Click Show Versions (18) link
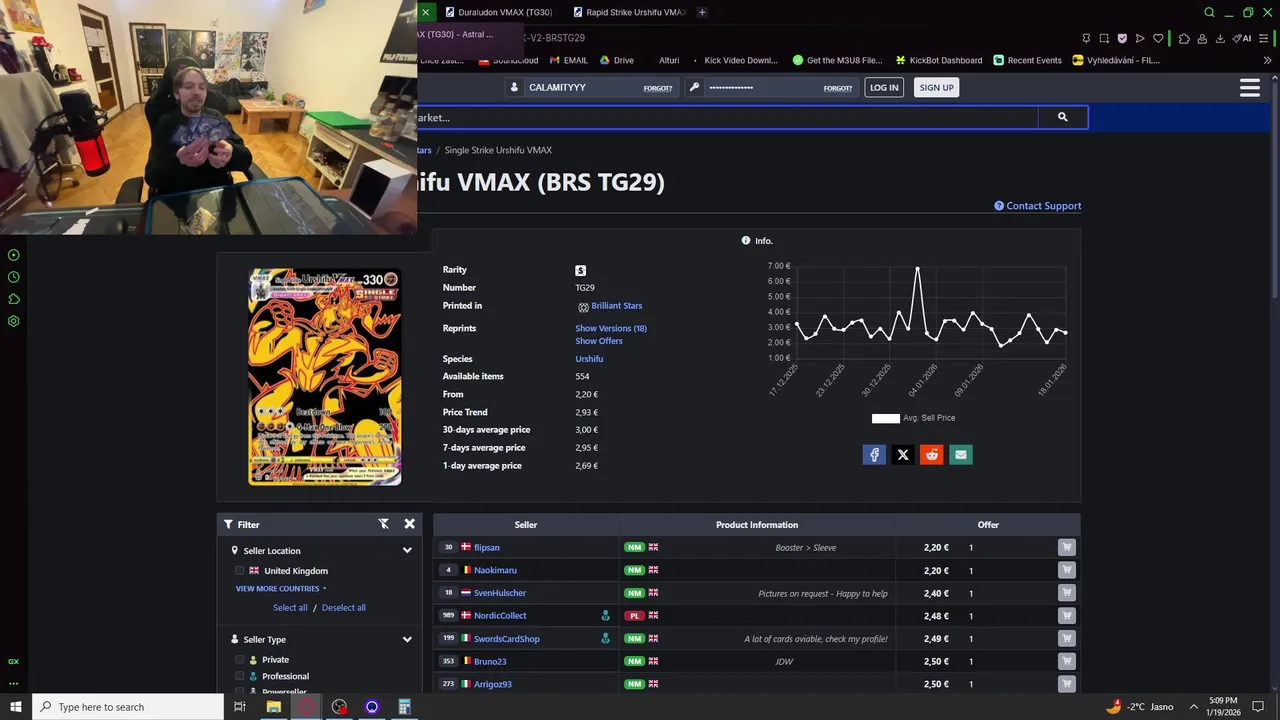Image resolution: width=1280 pixels, height=720 pixels. [x=611, y=328]
